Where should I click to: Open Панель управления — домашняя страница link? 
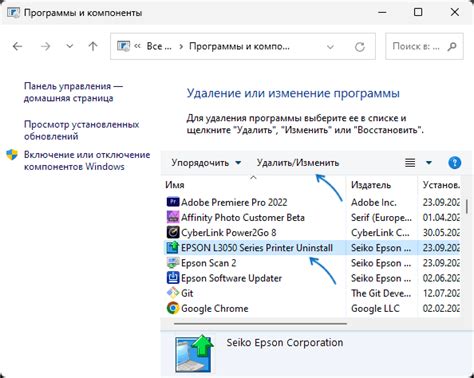[73, 92]
